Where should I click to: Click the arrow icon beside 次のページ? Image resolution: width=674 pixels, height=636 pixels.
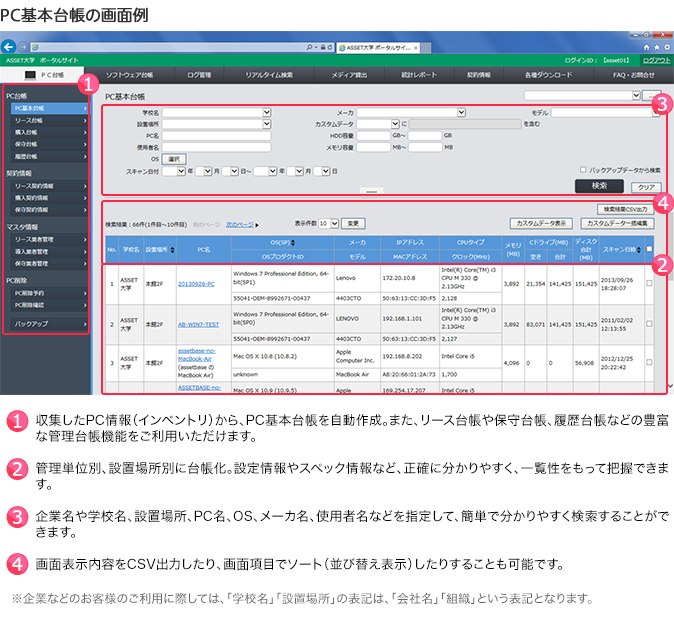click(x=257, y=225)
